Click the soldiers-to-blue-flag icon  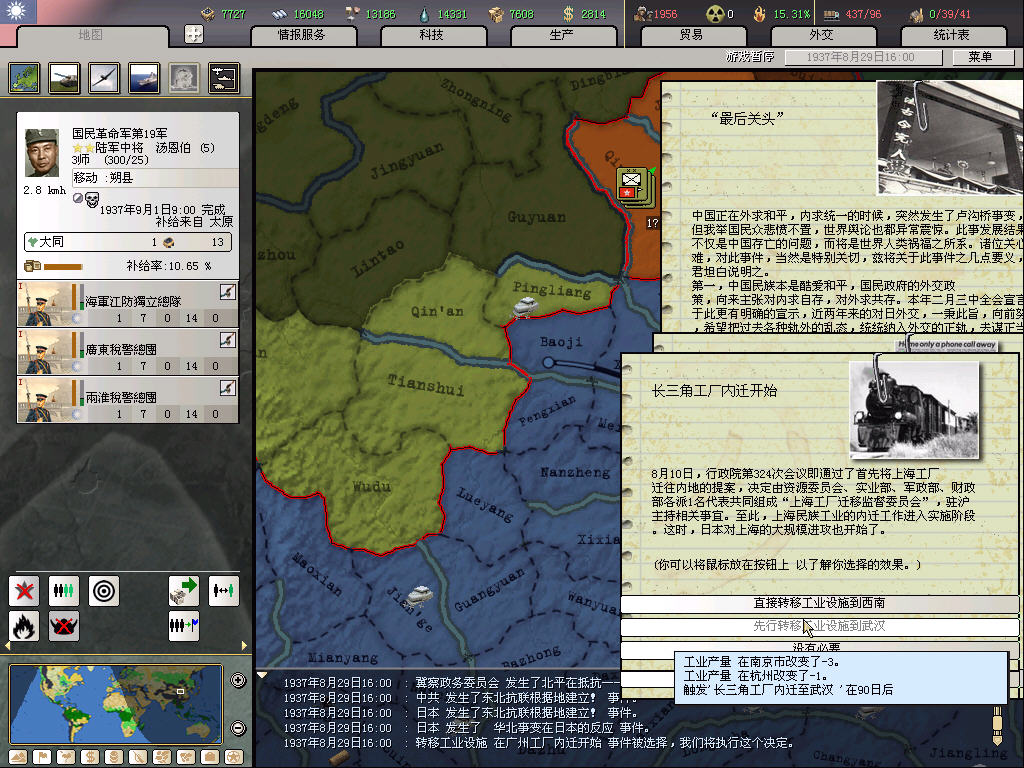coord(184,626)
